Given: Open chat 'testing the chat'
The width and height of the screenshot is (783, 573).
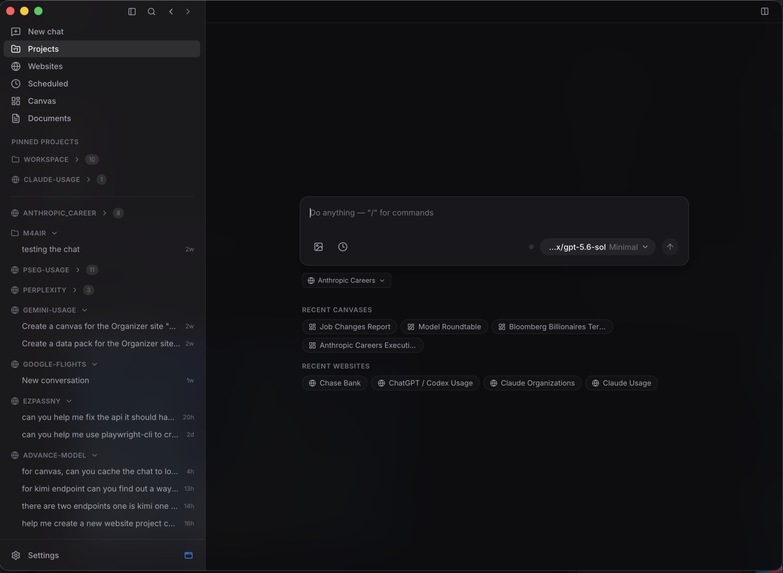Looking at the screenshot, I should (102, 249).
